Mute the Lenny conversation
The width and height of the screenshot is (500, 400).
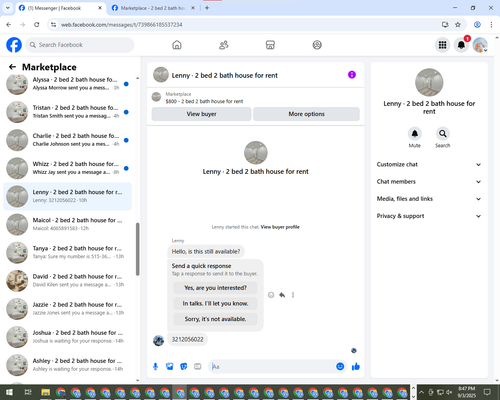coord(415,134)
